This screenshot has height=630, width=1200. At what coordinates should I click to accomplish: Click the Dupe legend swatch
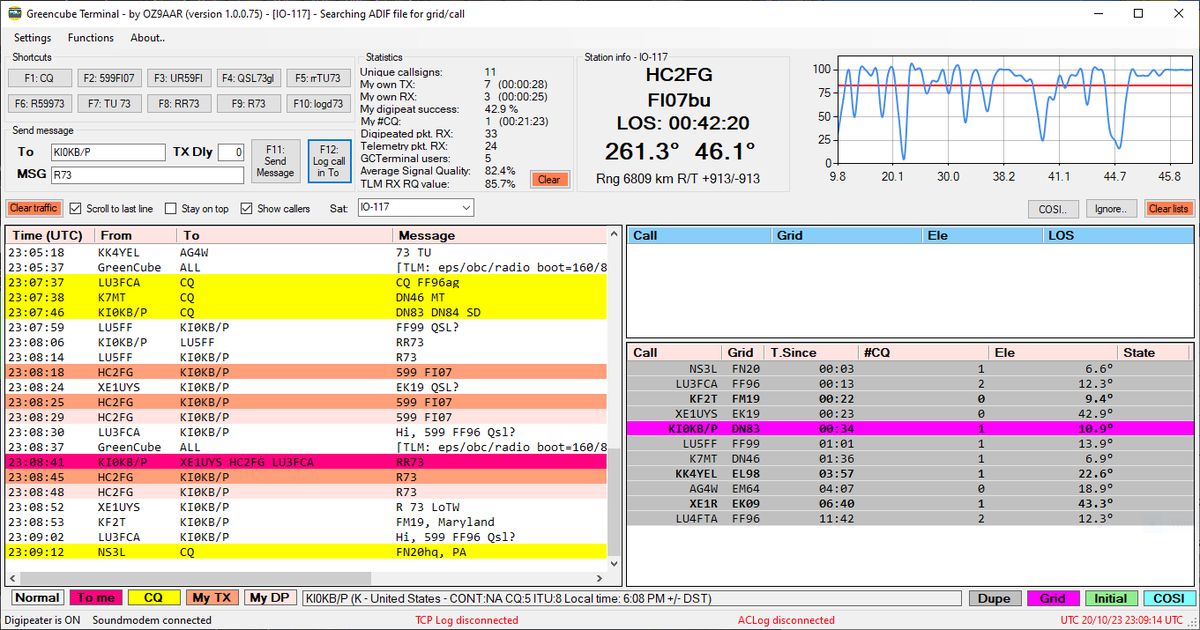coord(994,598)
